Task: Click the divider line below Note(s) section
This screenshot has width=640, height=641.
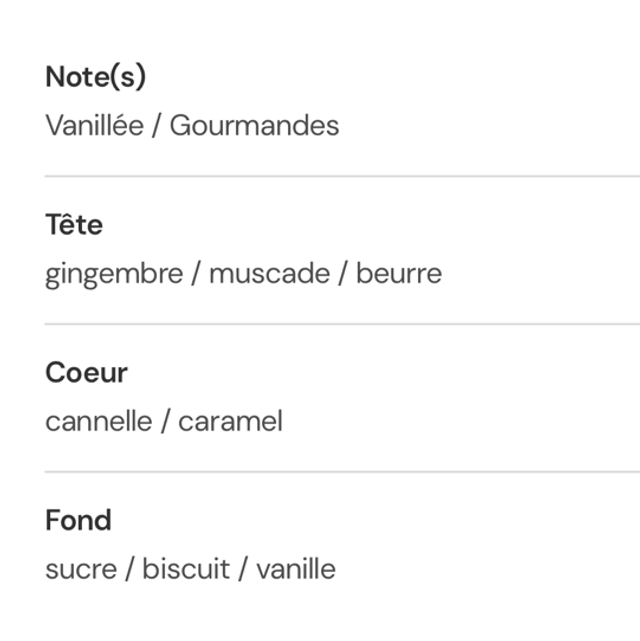Action: click(x=342, y=176)
